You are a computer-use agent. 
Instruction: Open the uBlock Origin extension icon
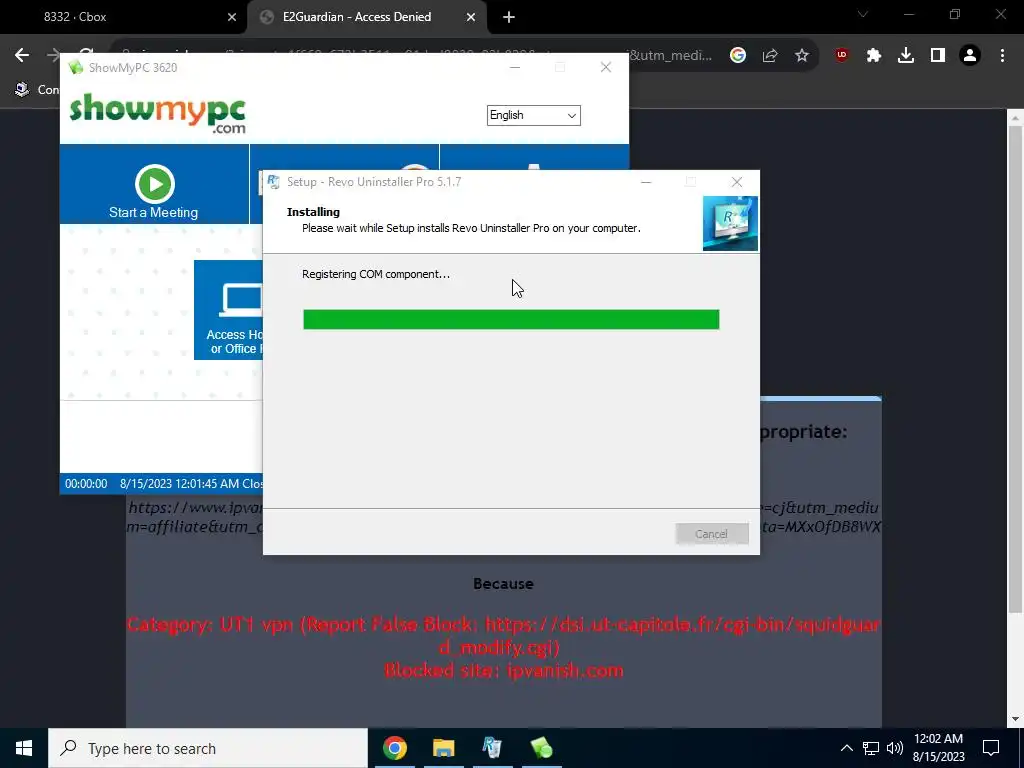(842, 56)
